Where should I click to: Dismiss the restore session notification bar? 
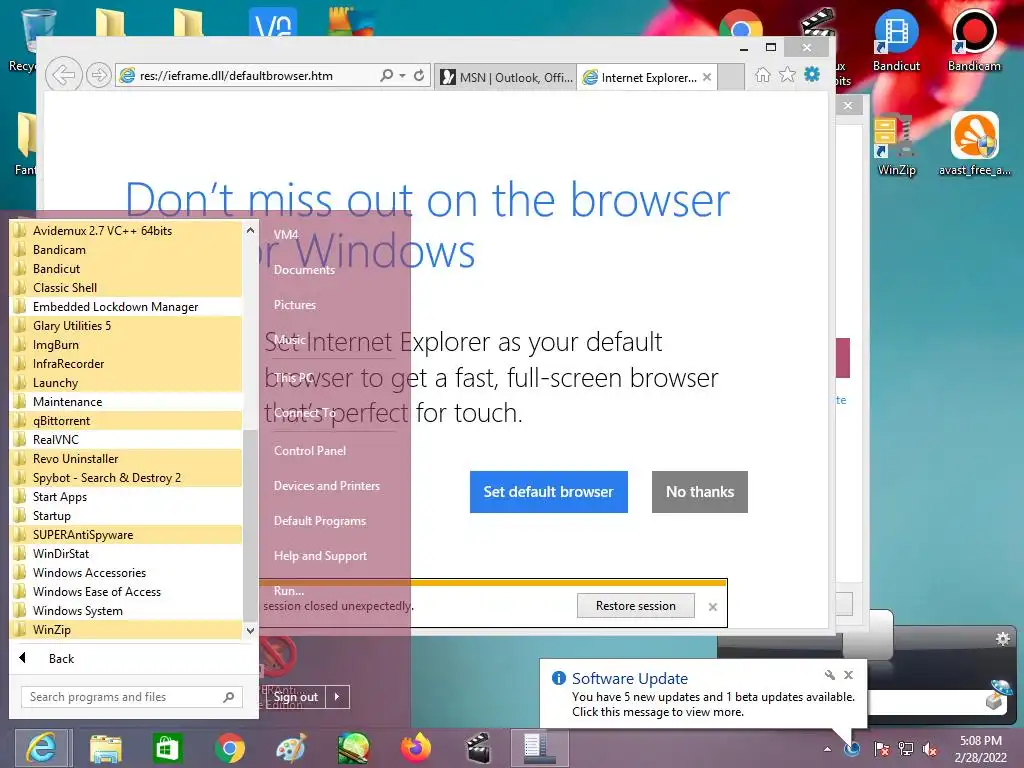pos(712,607)
